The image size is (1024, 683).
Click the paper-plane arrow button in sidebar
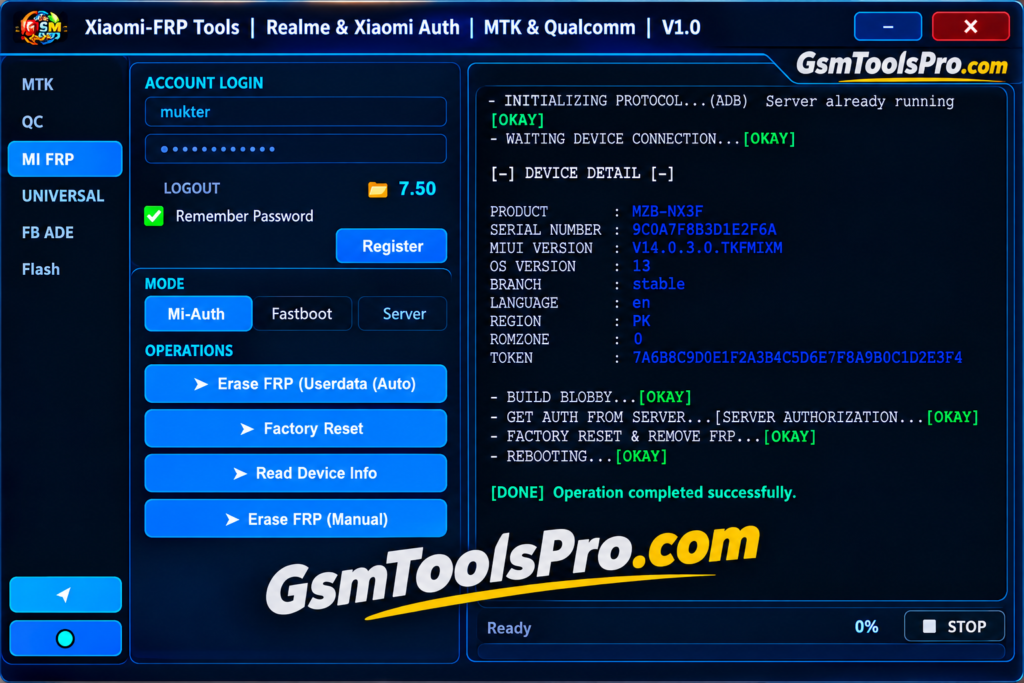coord(65,594)
